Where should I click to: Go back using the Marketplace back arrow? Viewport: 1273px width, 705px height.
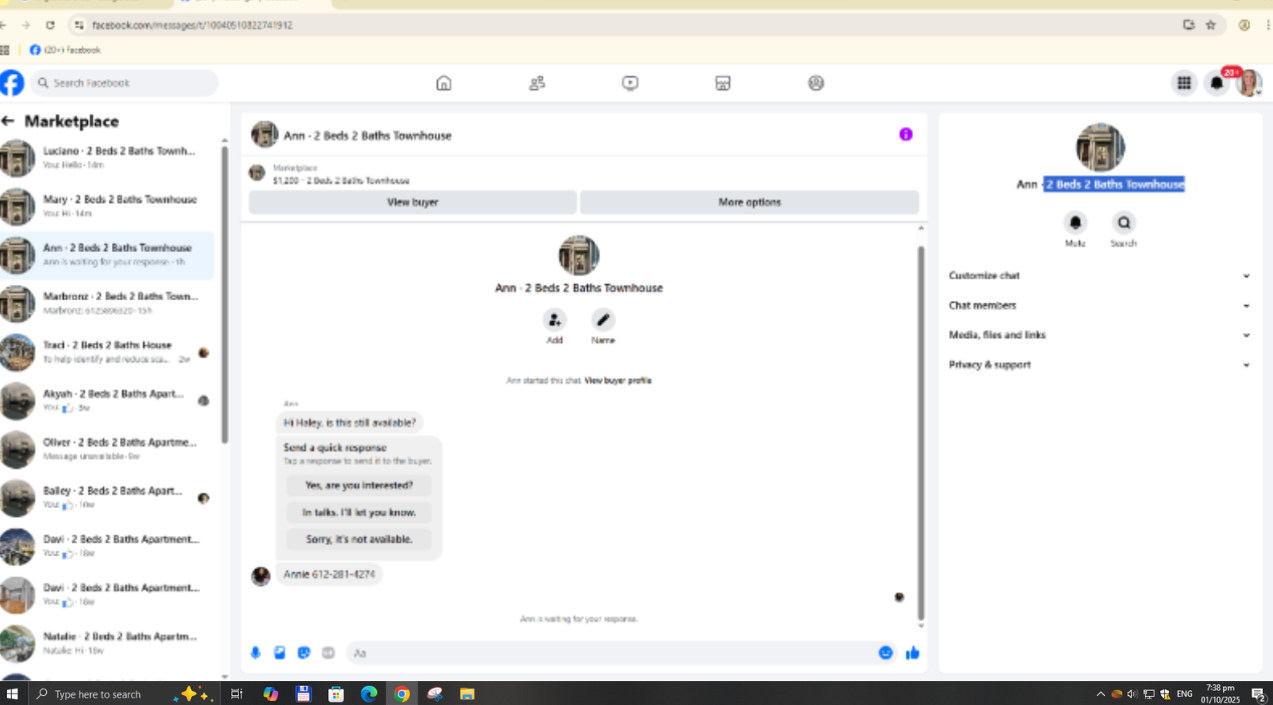(x=8, y=121)
